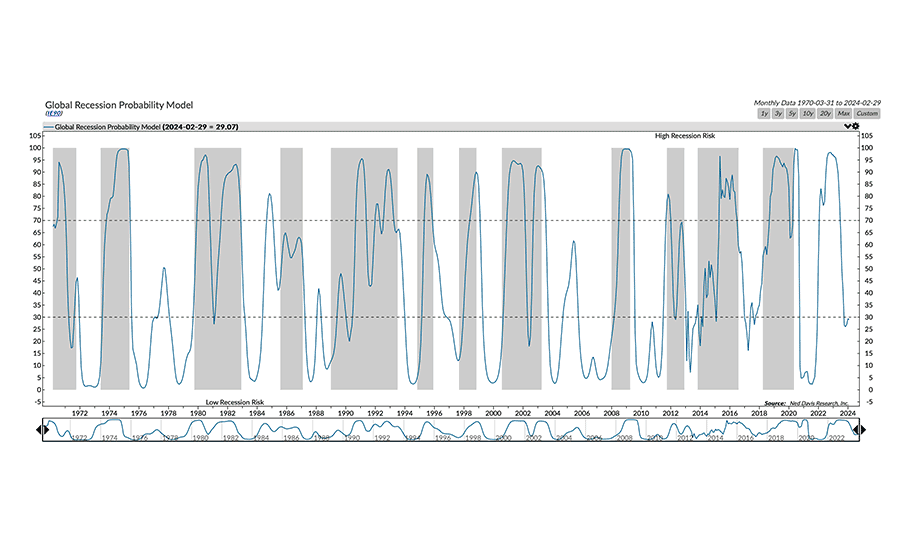The width and height of the screenshot is (900, 550).
Task: Select the 1y time range
Action: pyautogui.click(x=764, y=114)
